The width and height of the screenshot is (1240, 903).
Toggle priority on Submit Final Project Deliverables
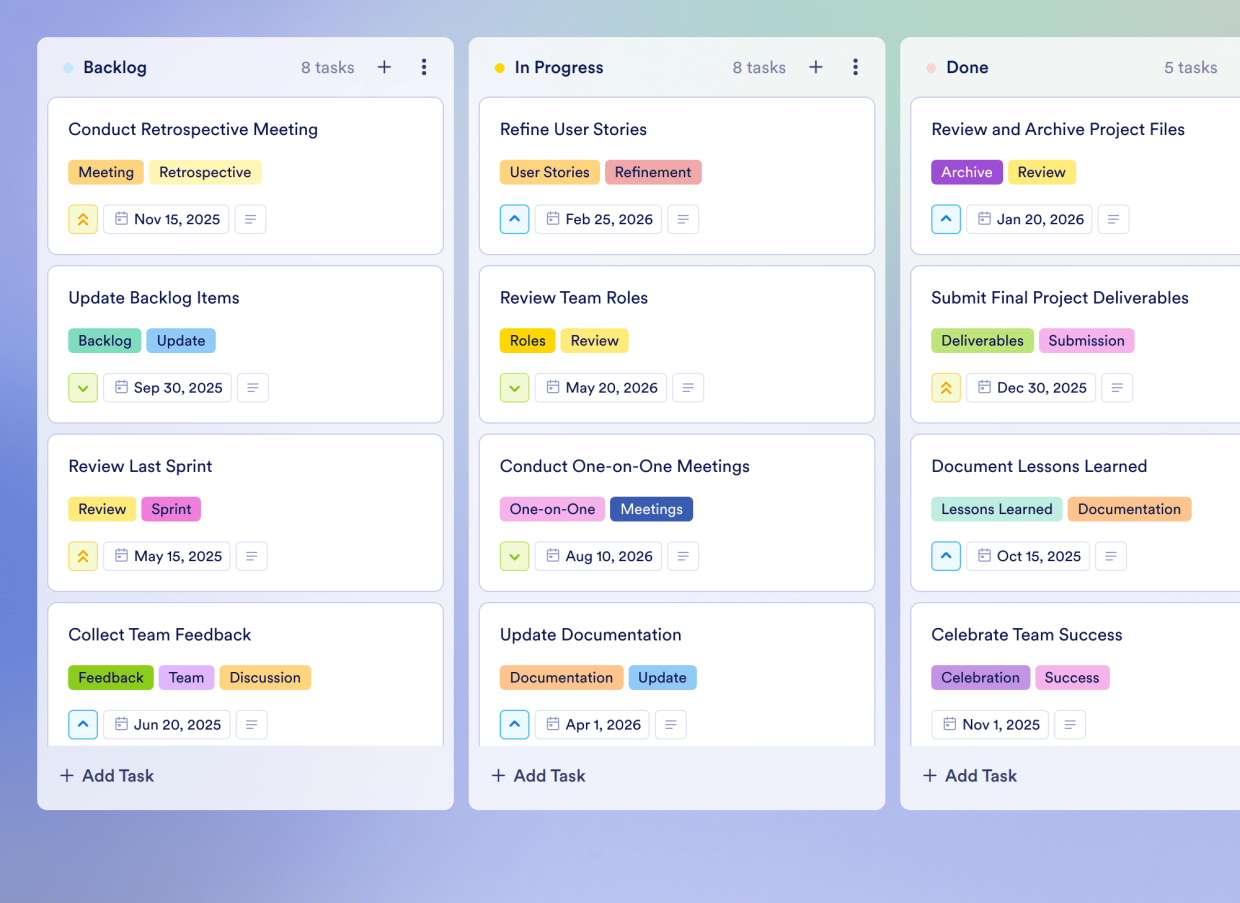pyautogui.click(x=946, y=387)
